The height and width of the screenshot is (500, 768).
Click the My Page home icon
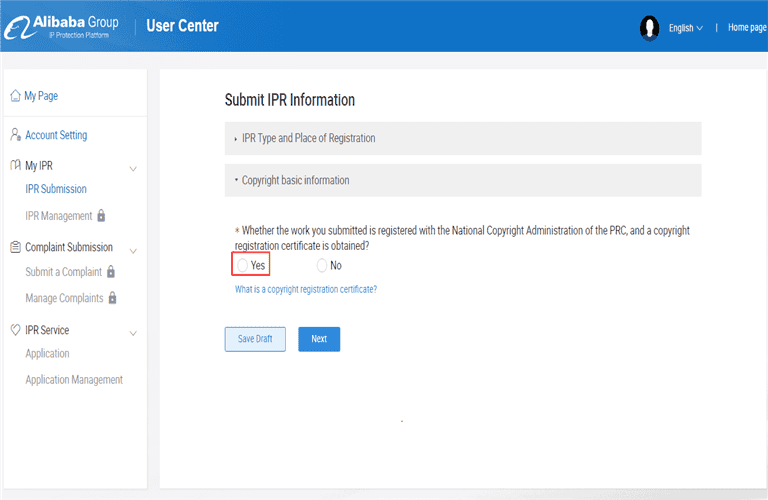pyautogui.click(x=15, y=95)
